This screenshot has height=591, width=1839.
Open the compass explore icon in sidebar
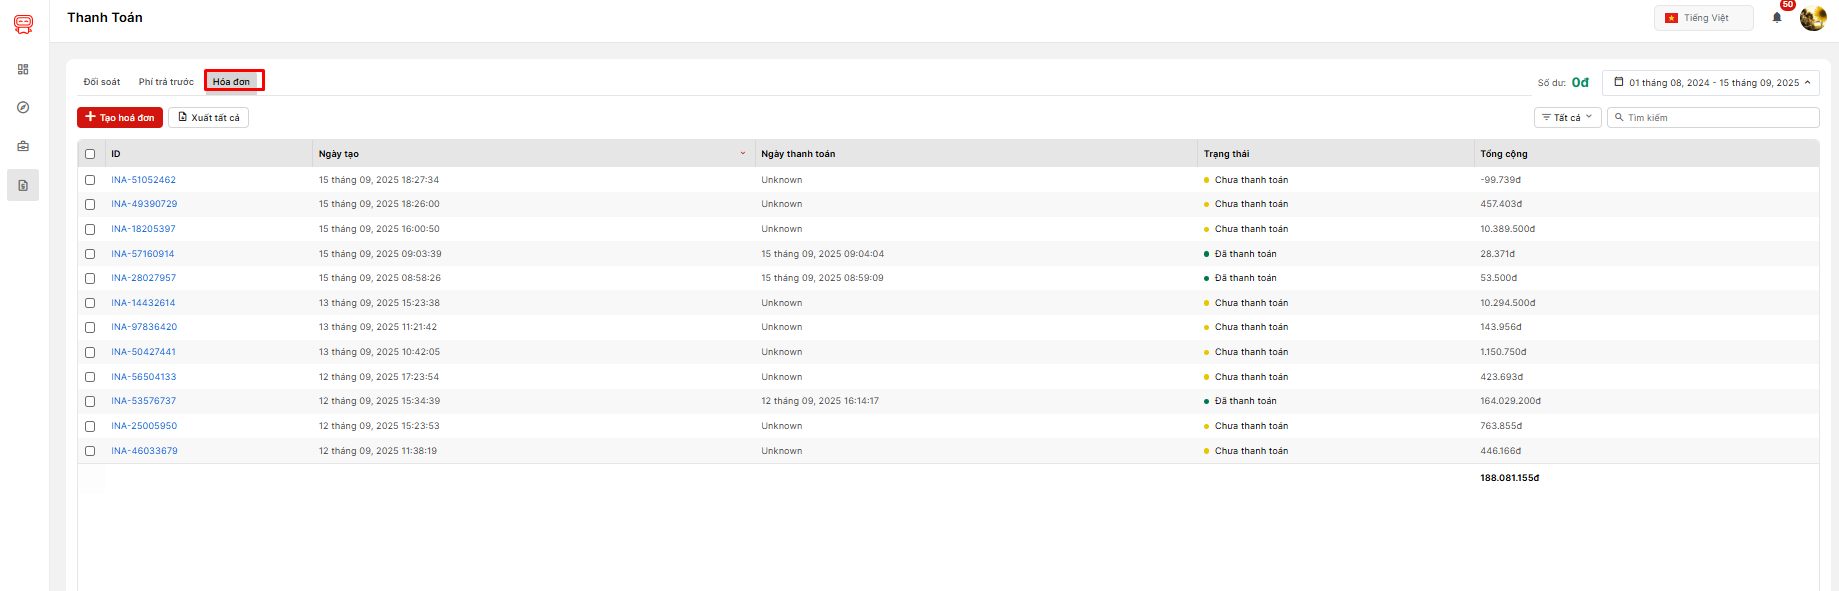(23, 107)
